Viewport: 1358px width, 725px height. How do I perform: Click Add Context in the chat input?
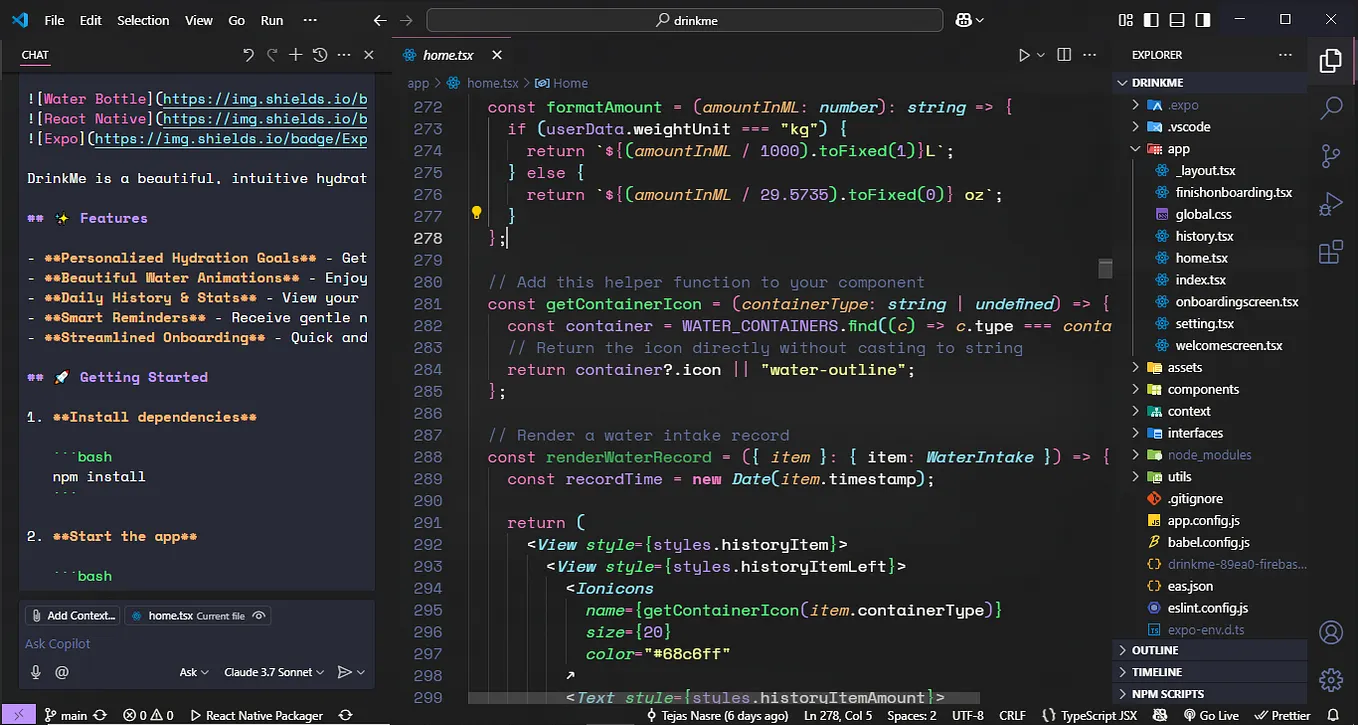pos(71,615)
